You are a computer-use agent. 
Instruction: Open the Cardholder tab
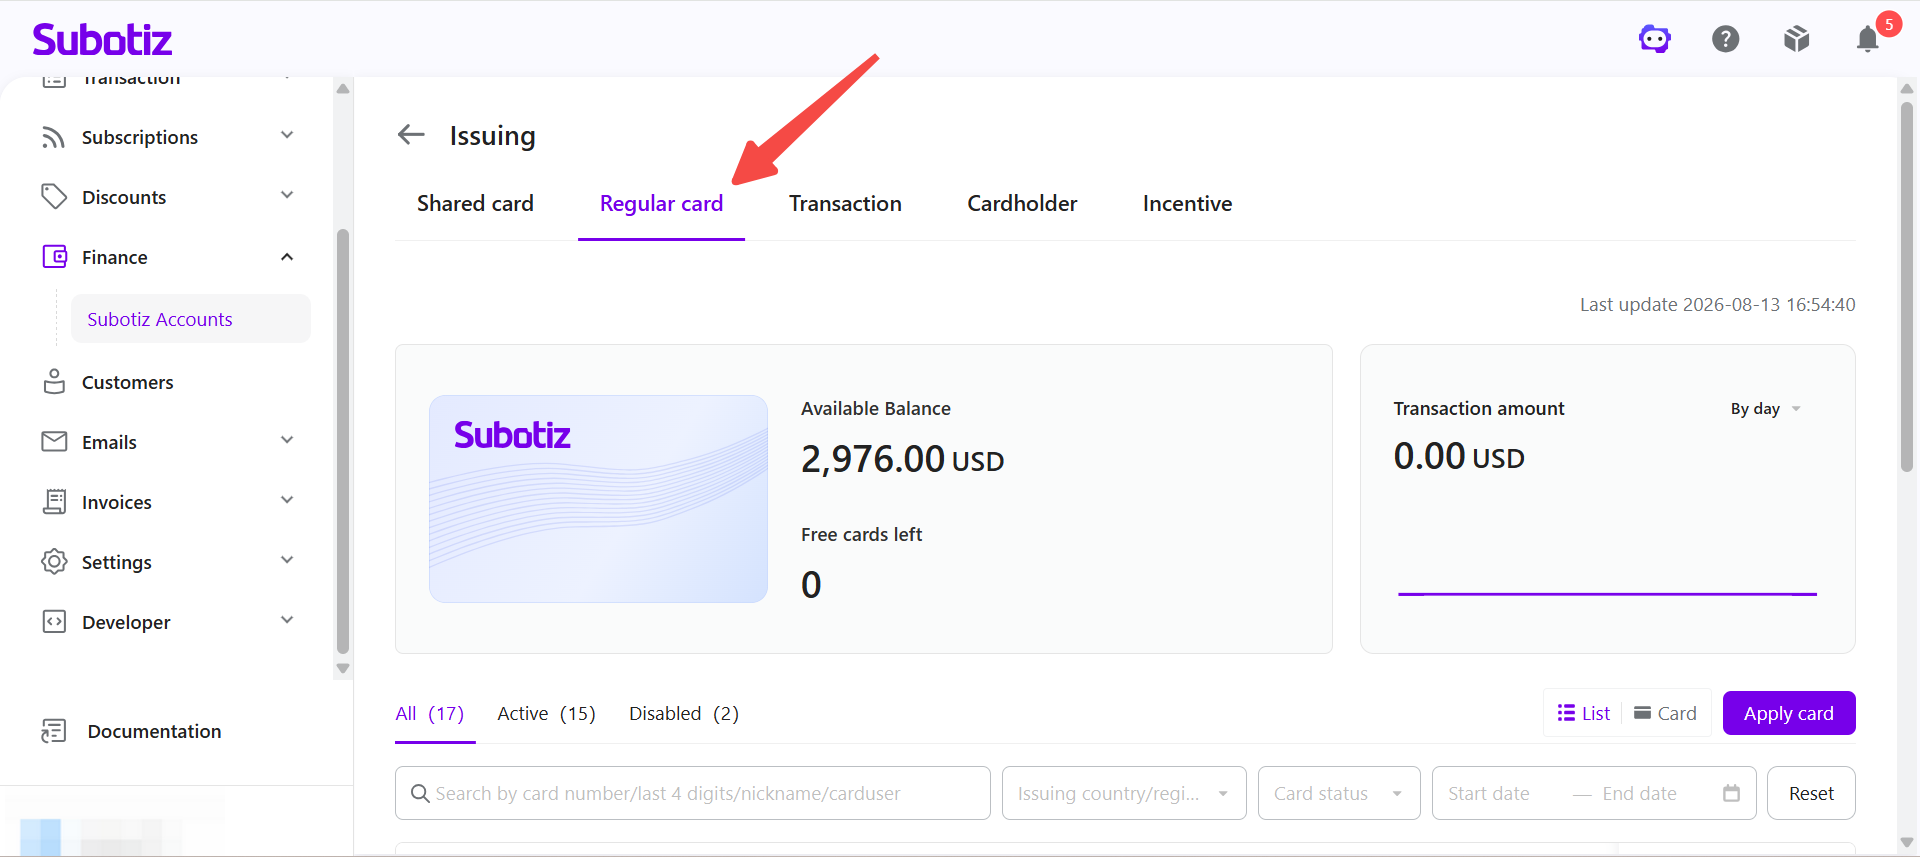[1022, 203]
